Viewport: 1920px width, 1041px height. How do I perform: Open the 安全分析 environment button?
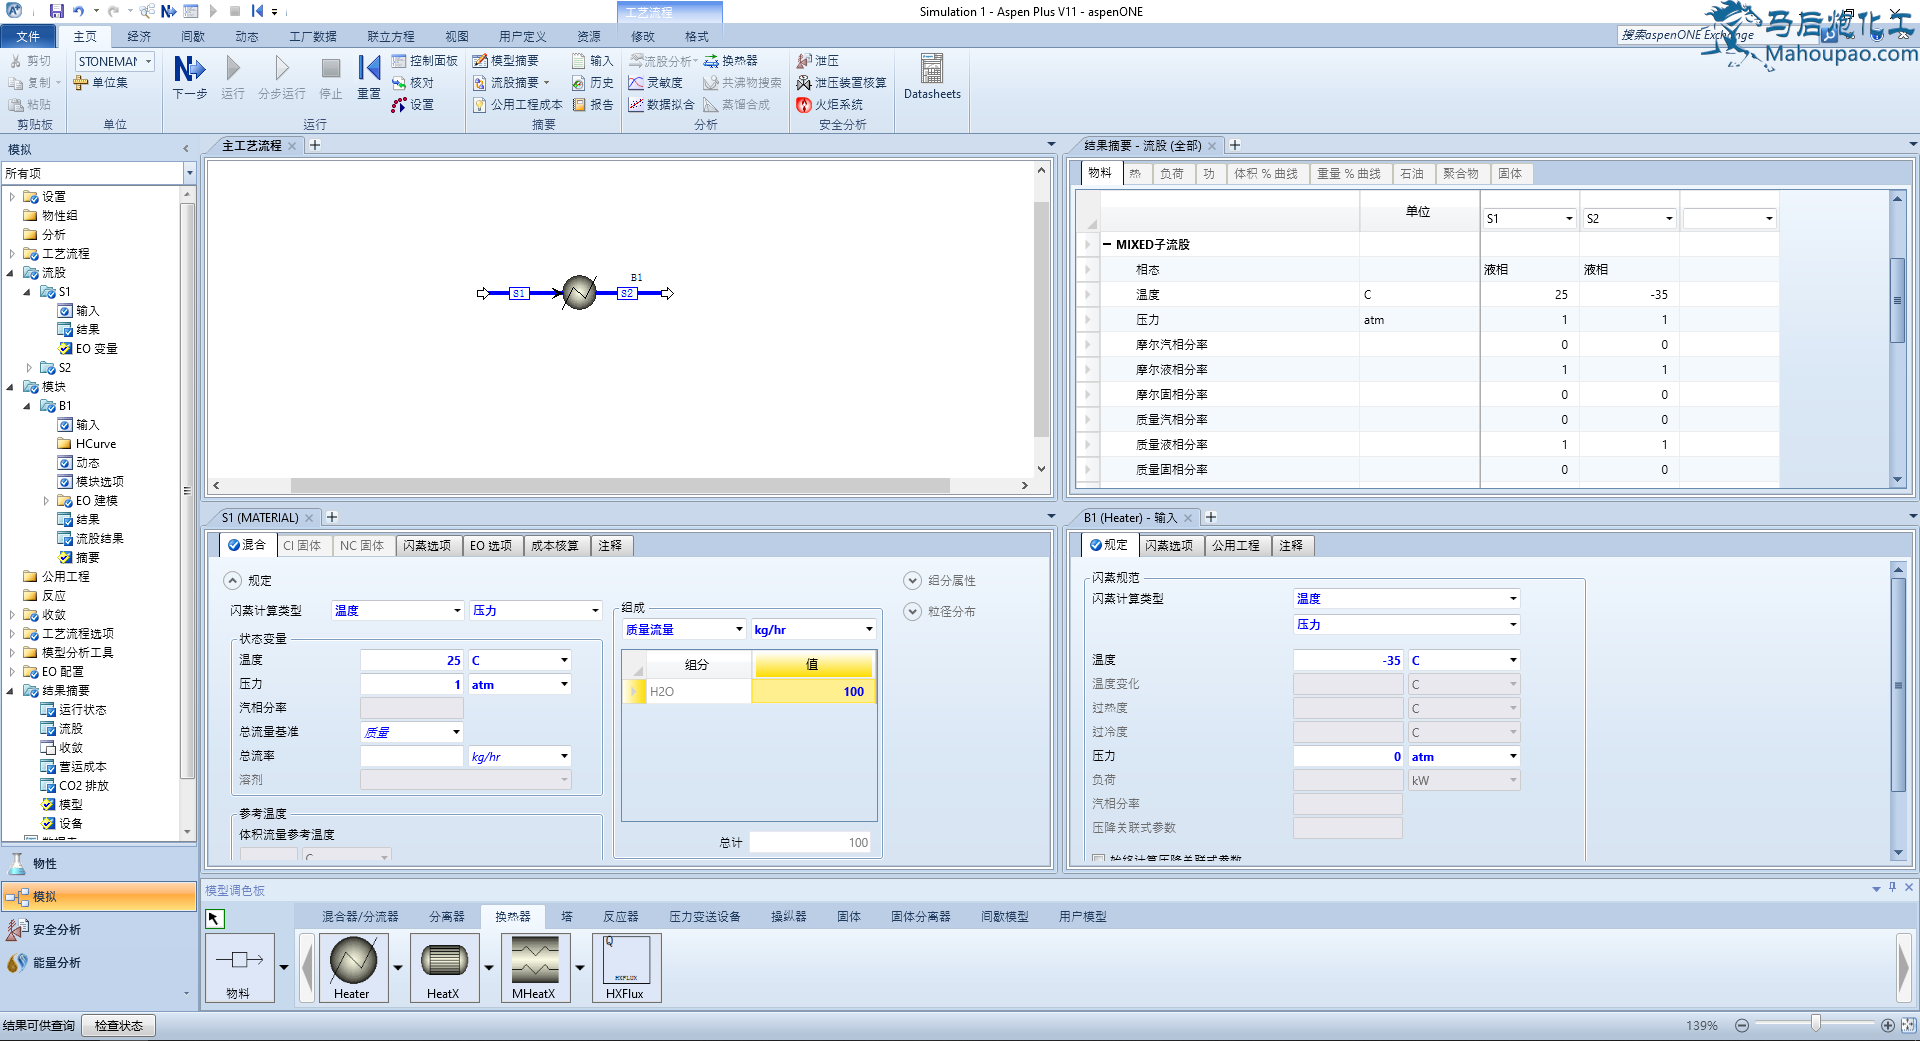click(x=98, y=930)
